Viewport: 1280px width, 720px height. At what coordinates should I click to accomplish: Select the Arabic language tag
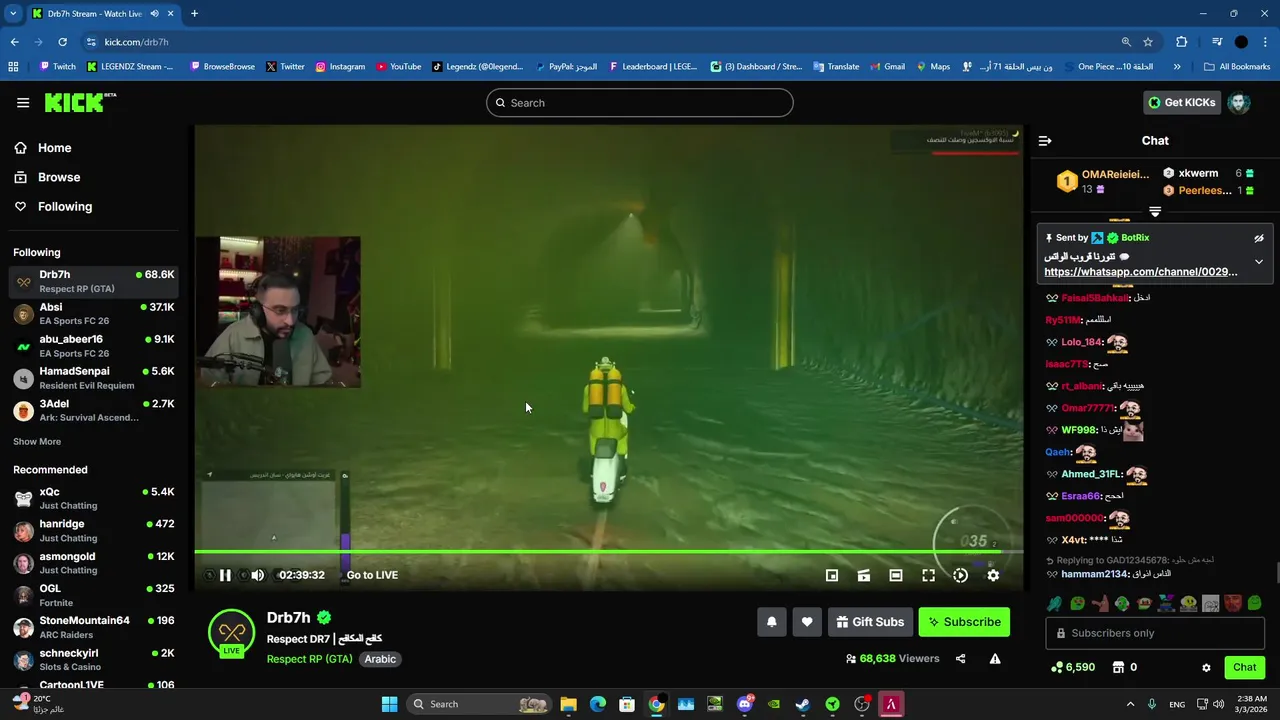pos(380,659)
